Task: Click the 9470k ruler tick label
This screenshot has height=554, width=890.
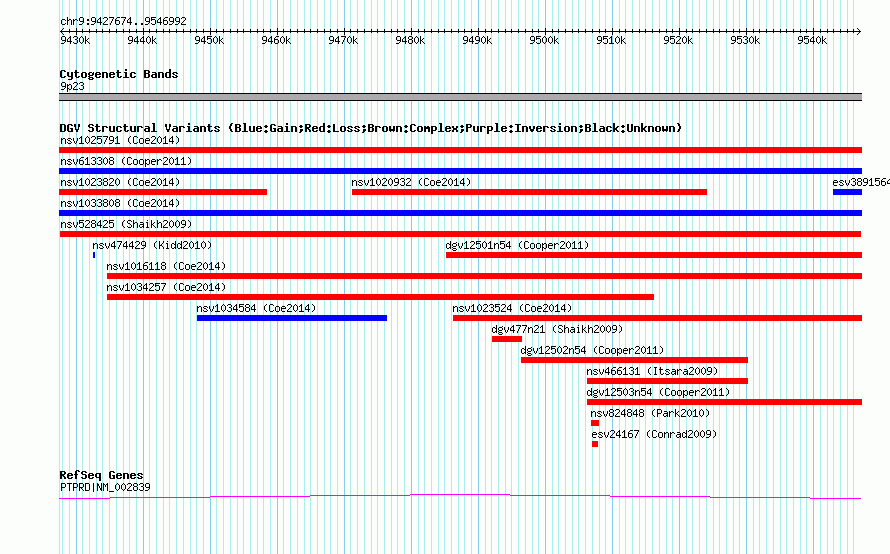Action: pos(343,40)
